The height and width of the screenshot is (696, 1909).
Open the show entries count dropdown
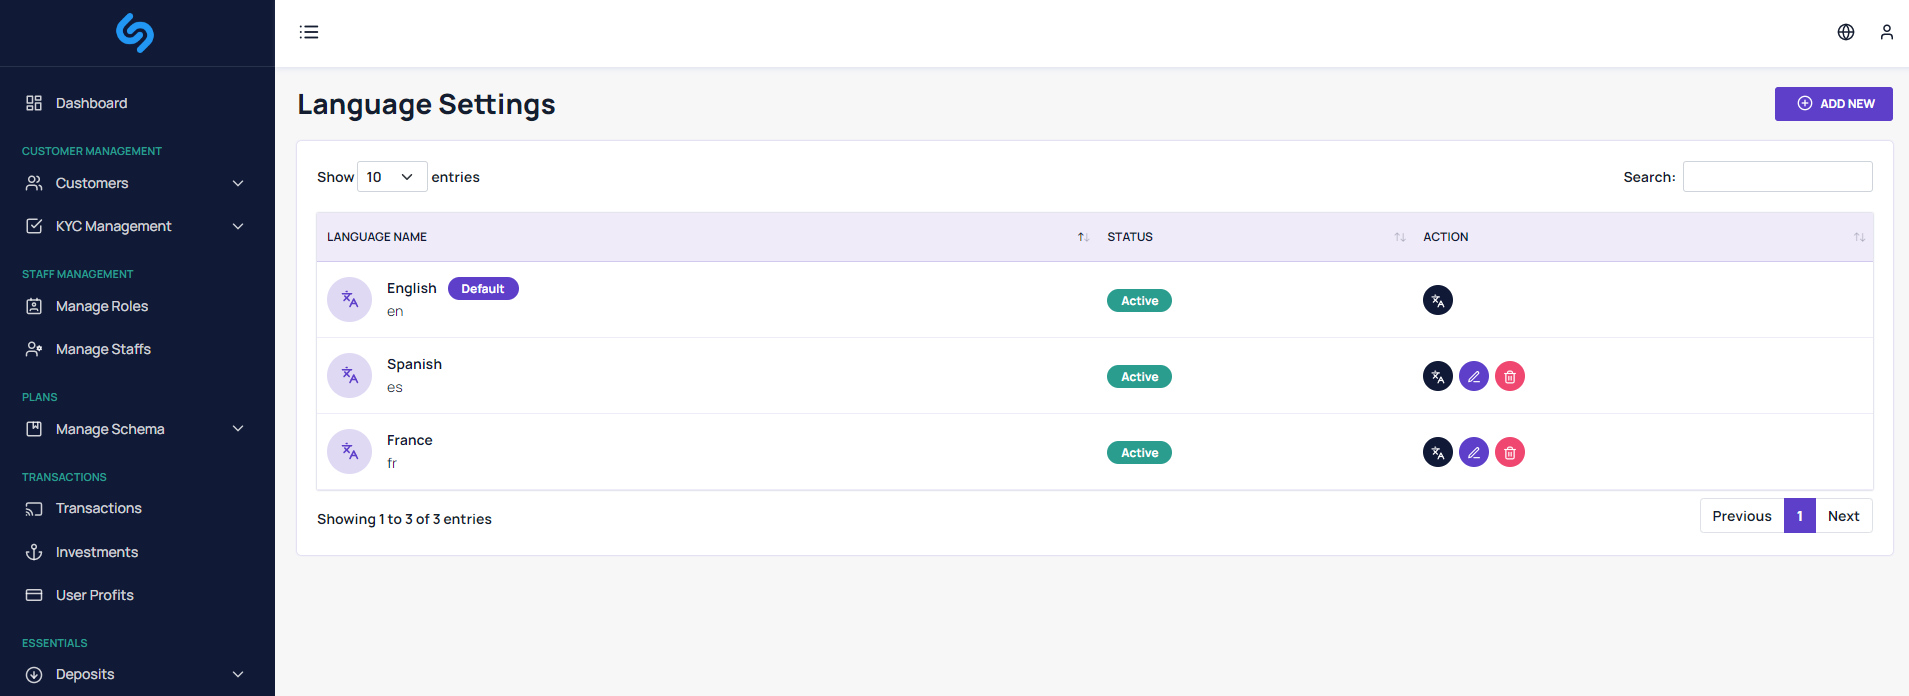coord(391,177)
